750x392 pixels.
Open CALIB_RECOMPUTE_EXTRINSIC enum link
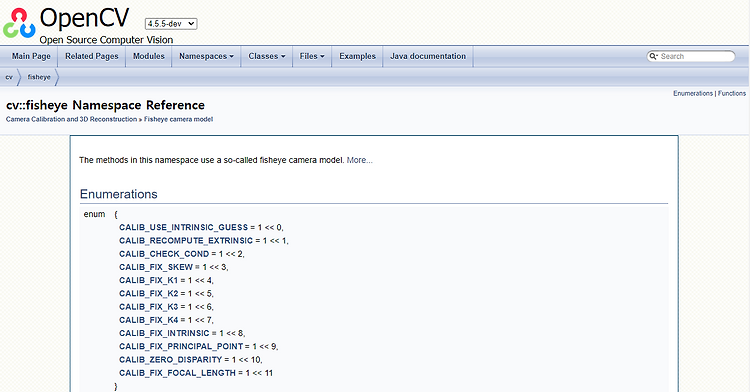click(186, 240)
